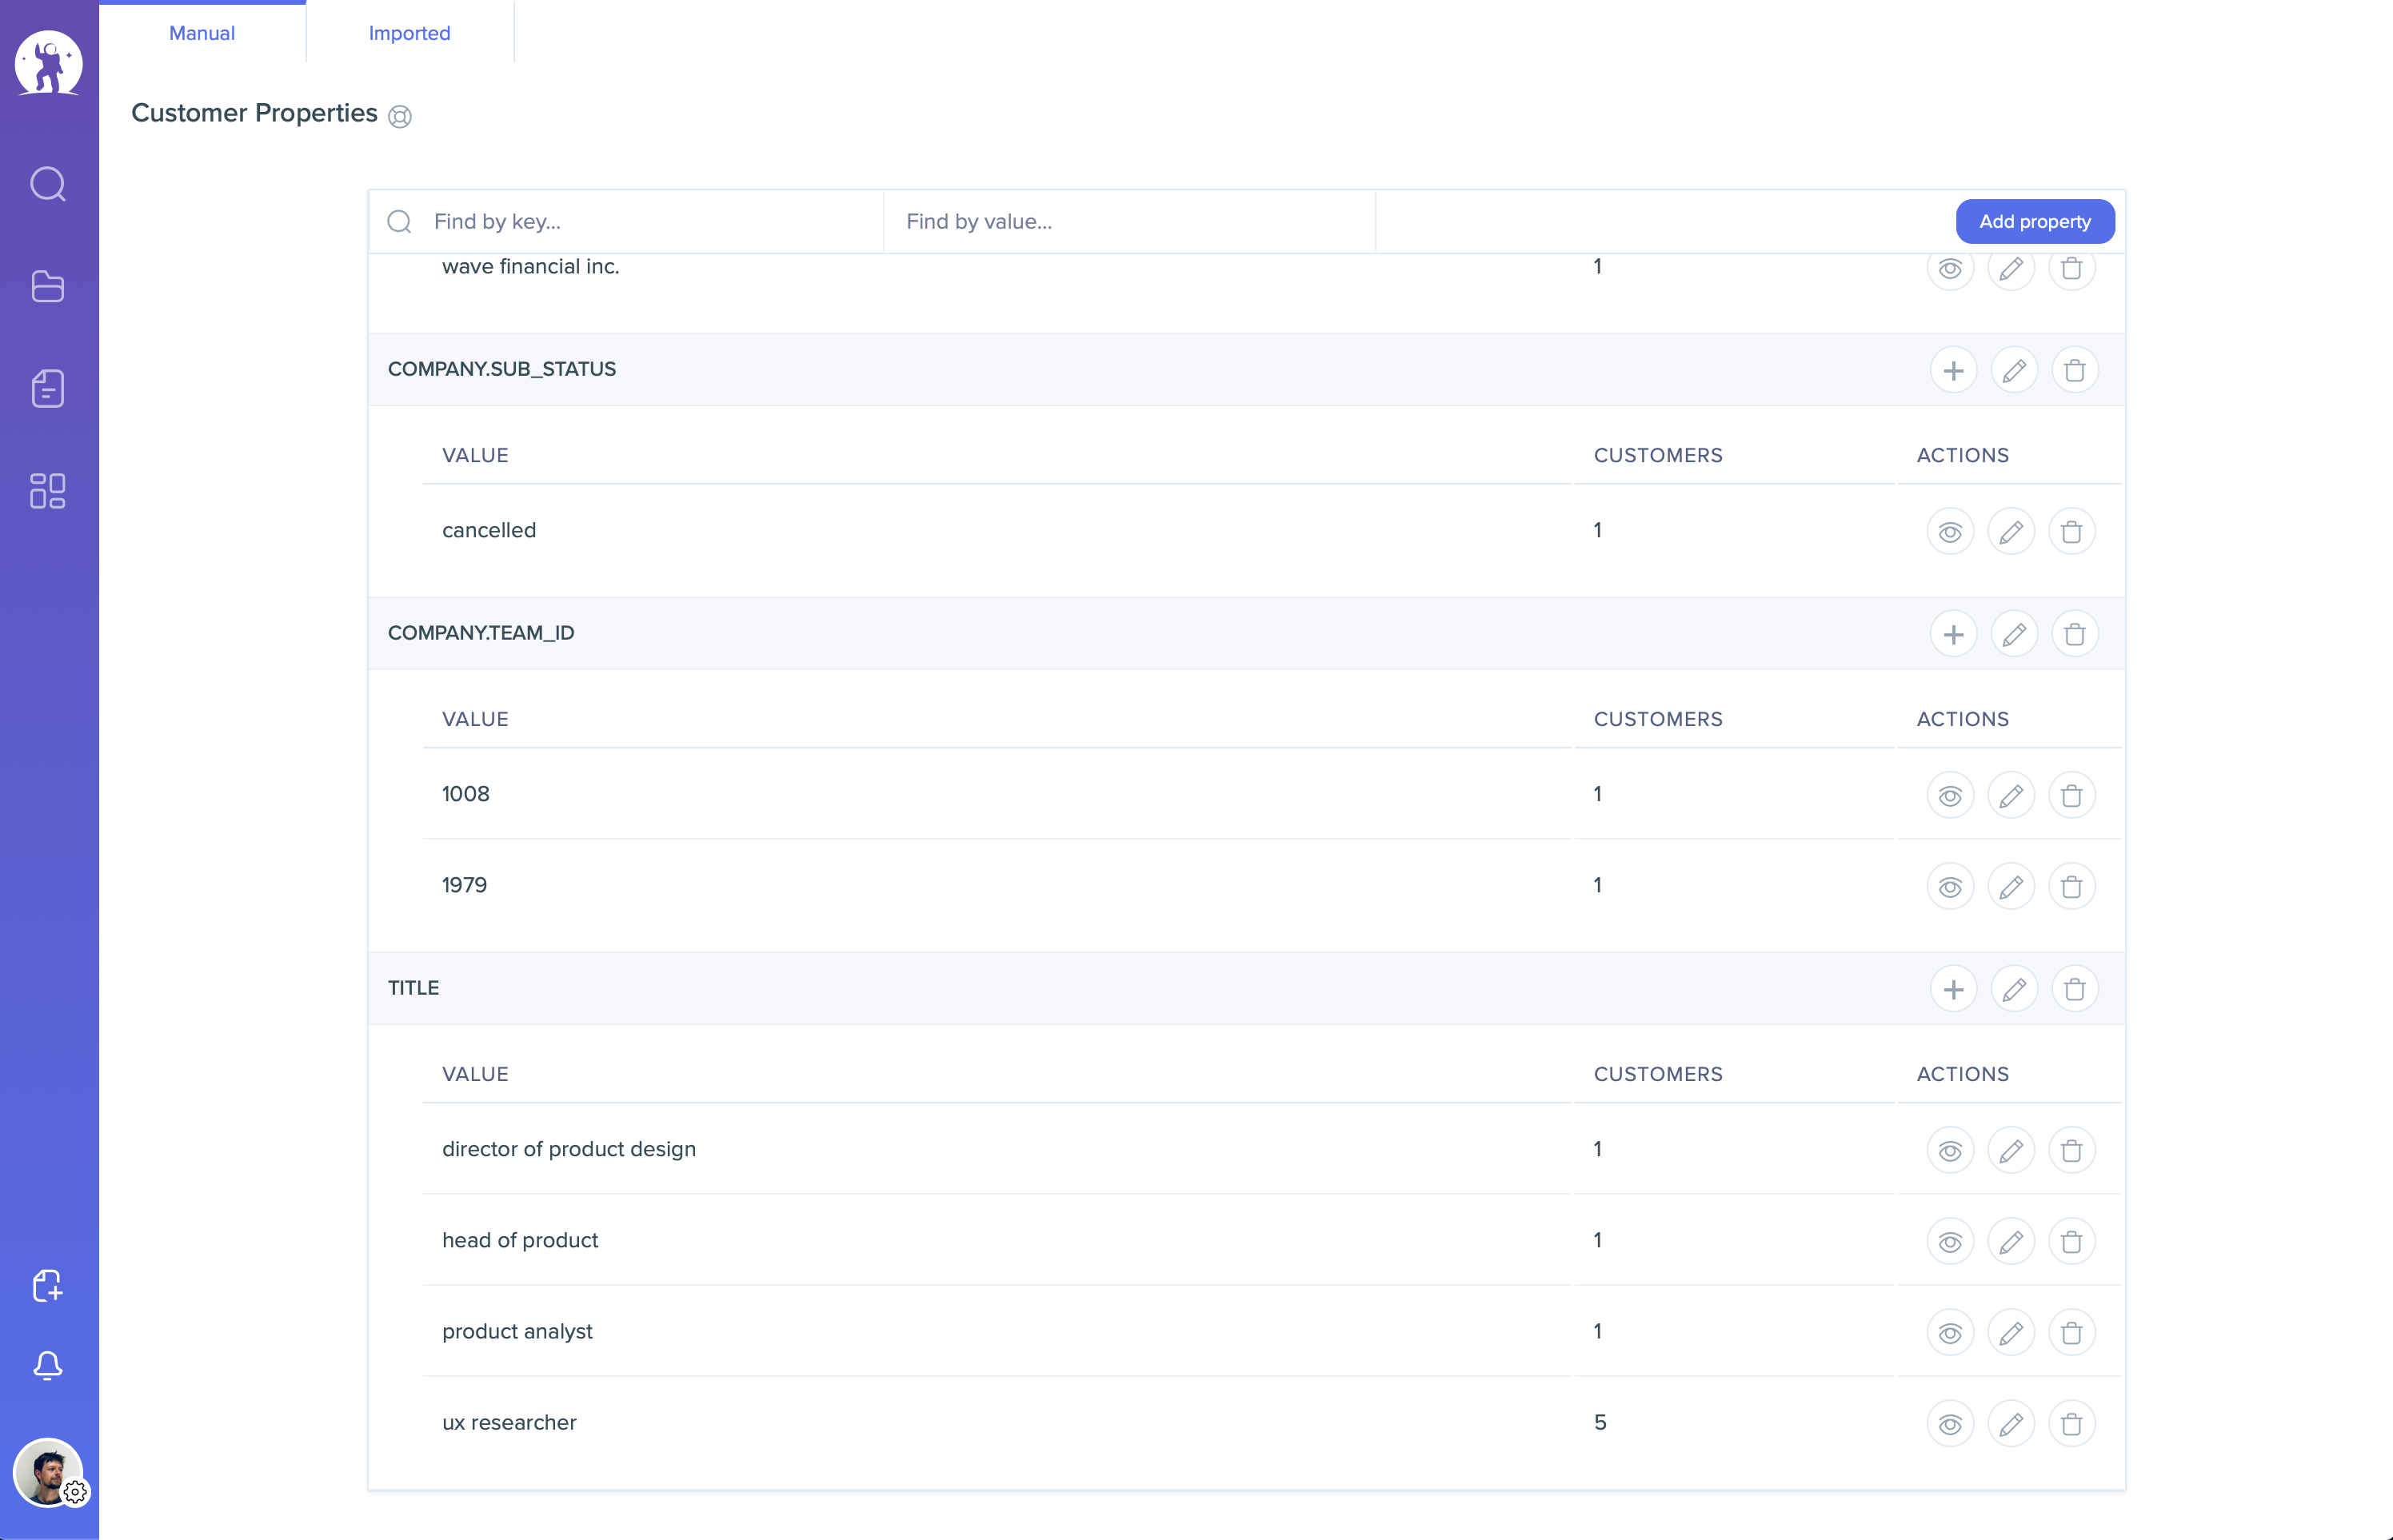Image resolution: width=2393 pixels, height=1540 pixels.
Task: Open the dashboard grid icon in sidebar
Action: pos(48,491)
